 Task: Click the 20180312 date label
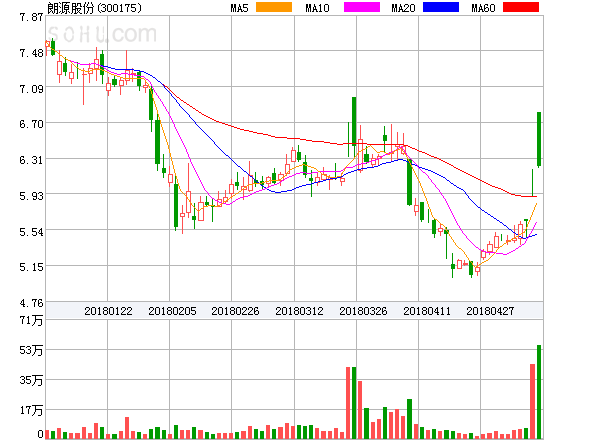299,311
